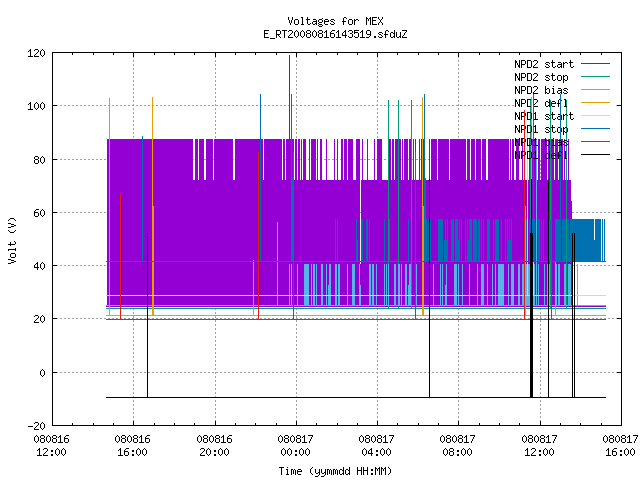Click the dark blue NPD1 stop legend line
640x480 pixels.
(595, 129)
